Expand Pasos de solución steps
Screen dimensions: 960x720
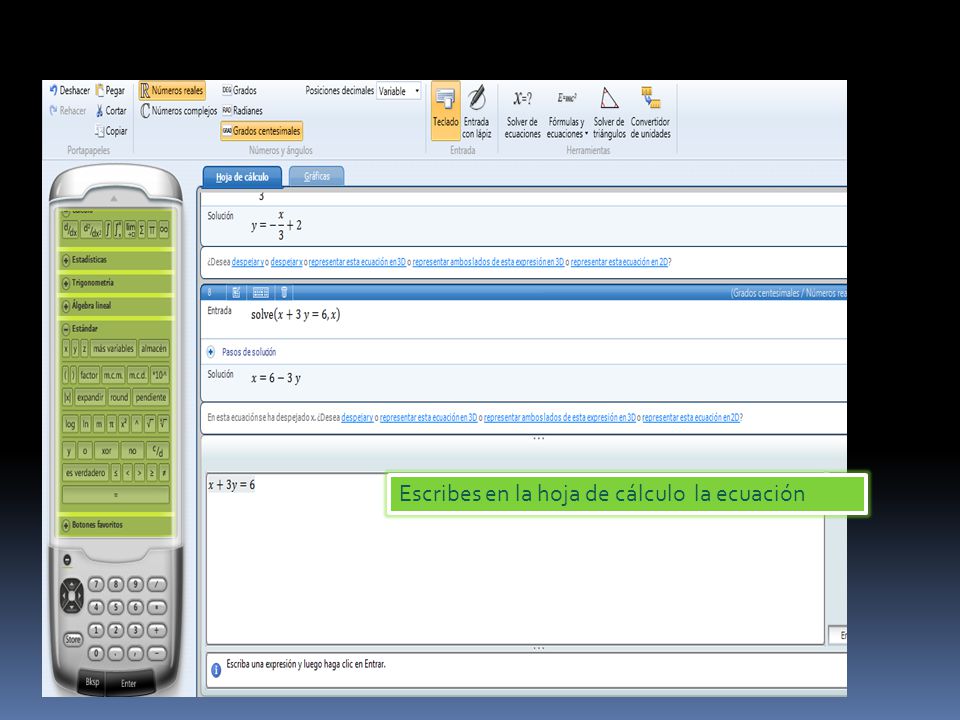click(x=211, y=352)
